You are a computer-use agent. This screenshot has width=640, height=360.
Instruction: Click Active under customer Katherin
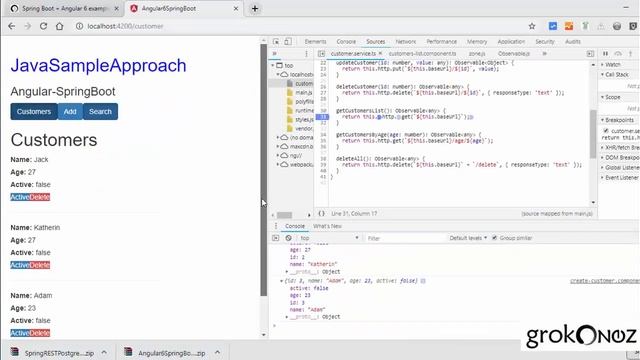[x=20, y=265]
